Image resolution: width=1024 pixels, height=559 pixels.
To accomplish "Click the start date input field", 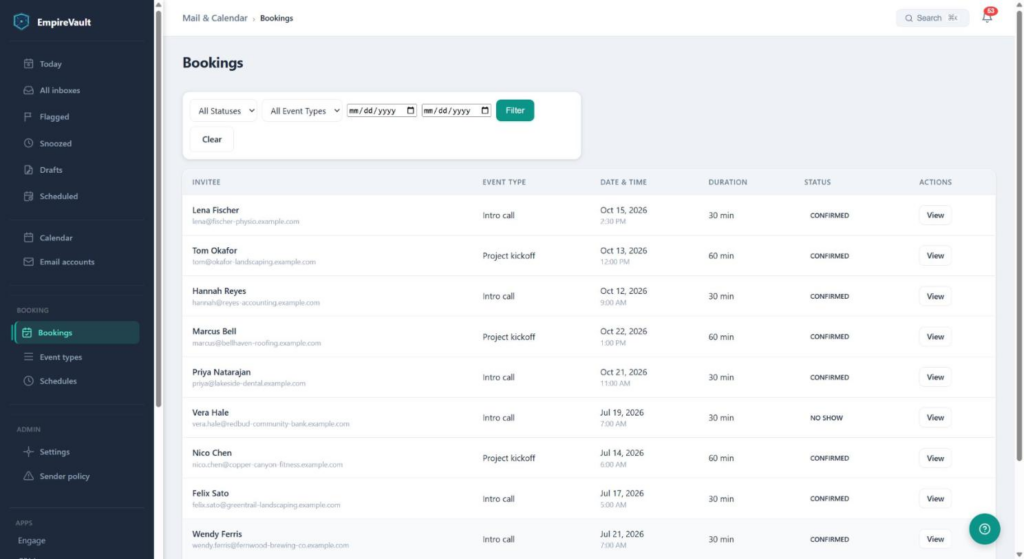I will (x=381, y=110).
